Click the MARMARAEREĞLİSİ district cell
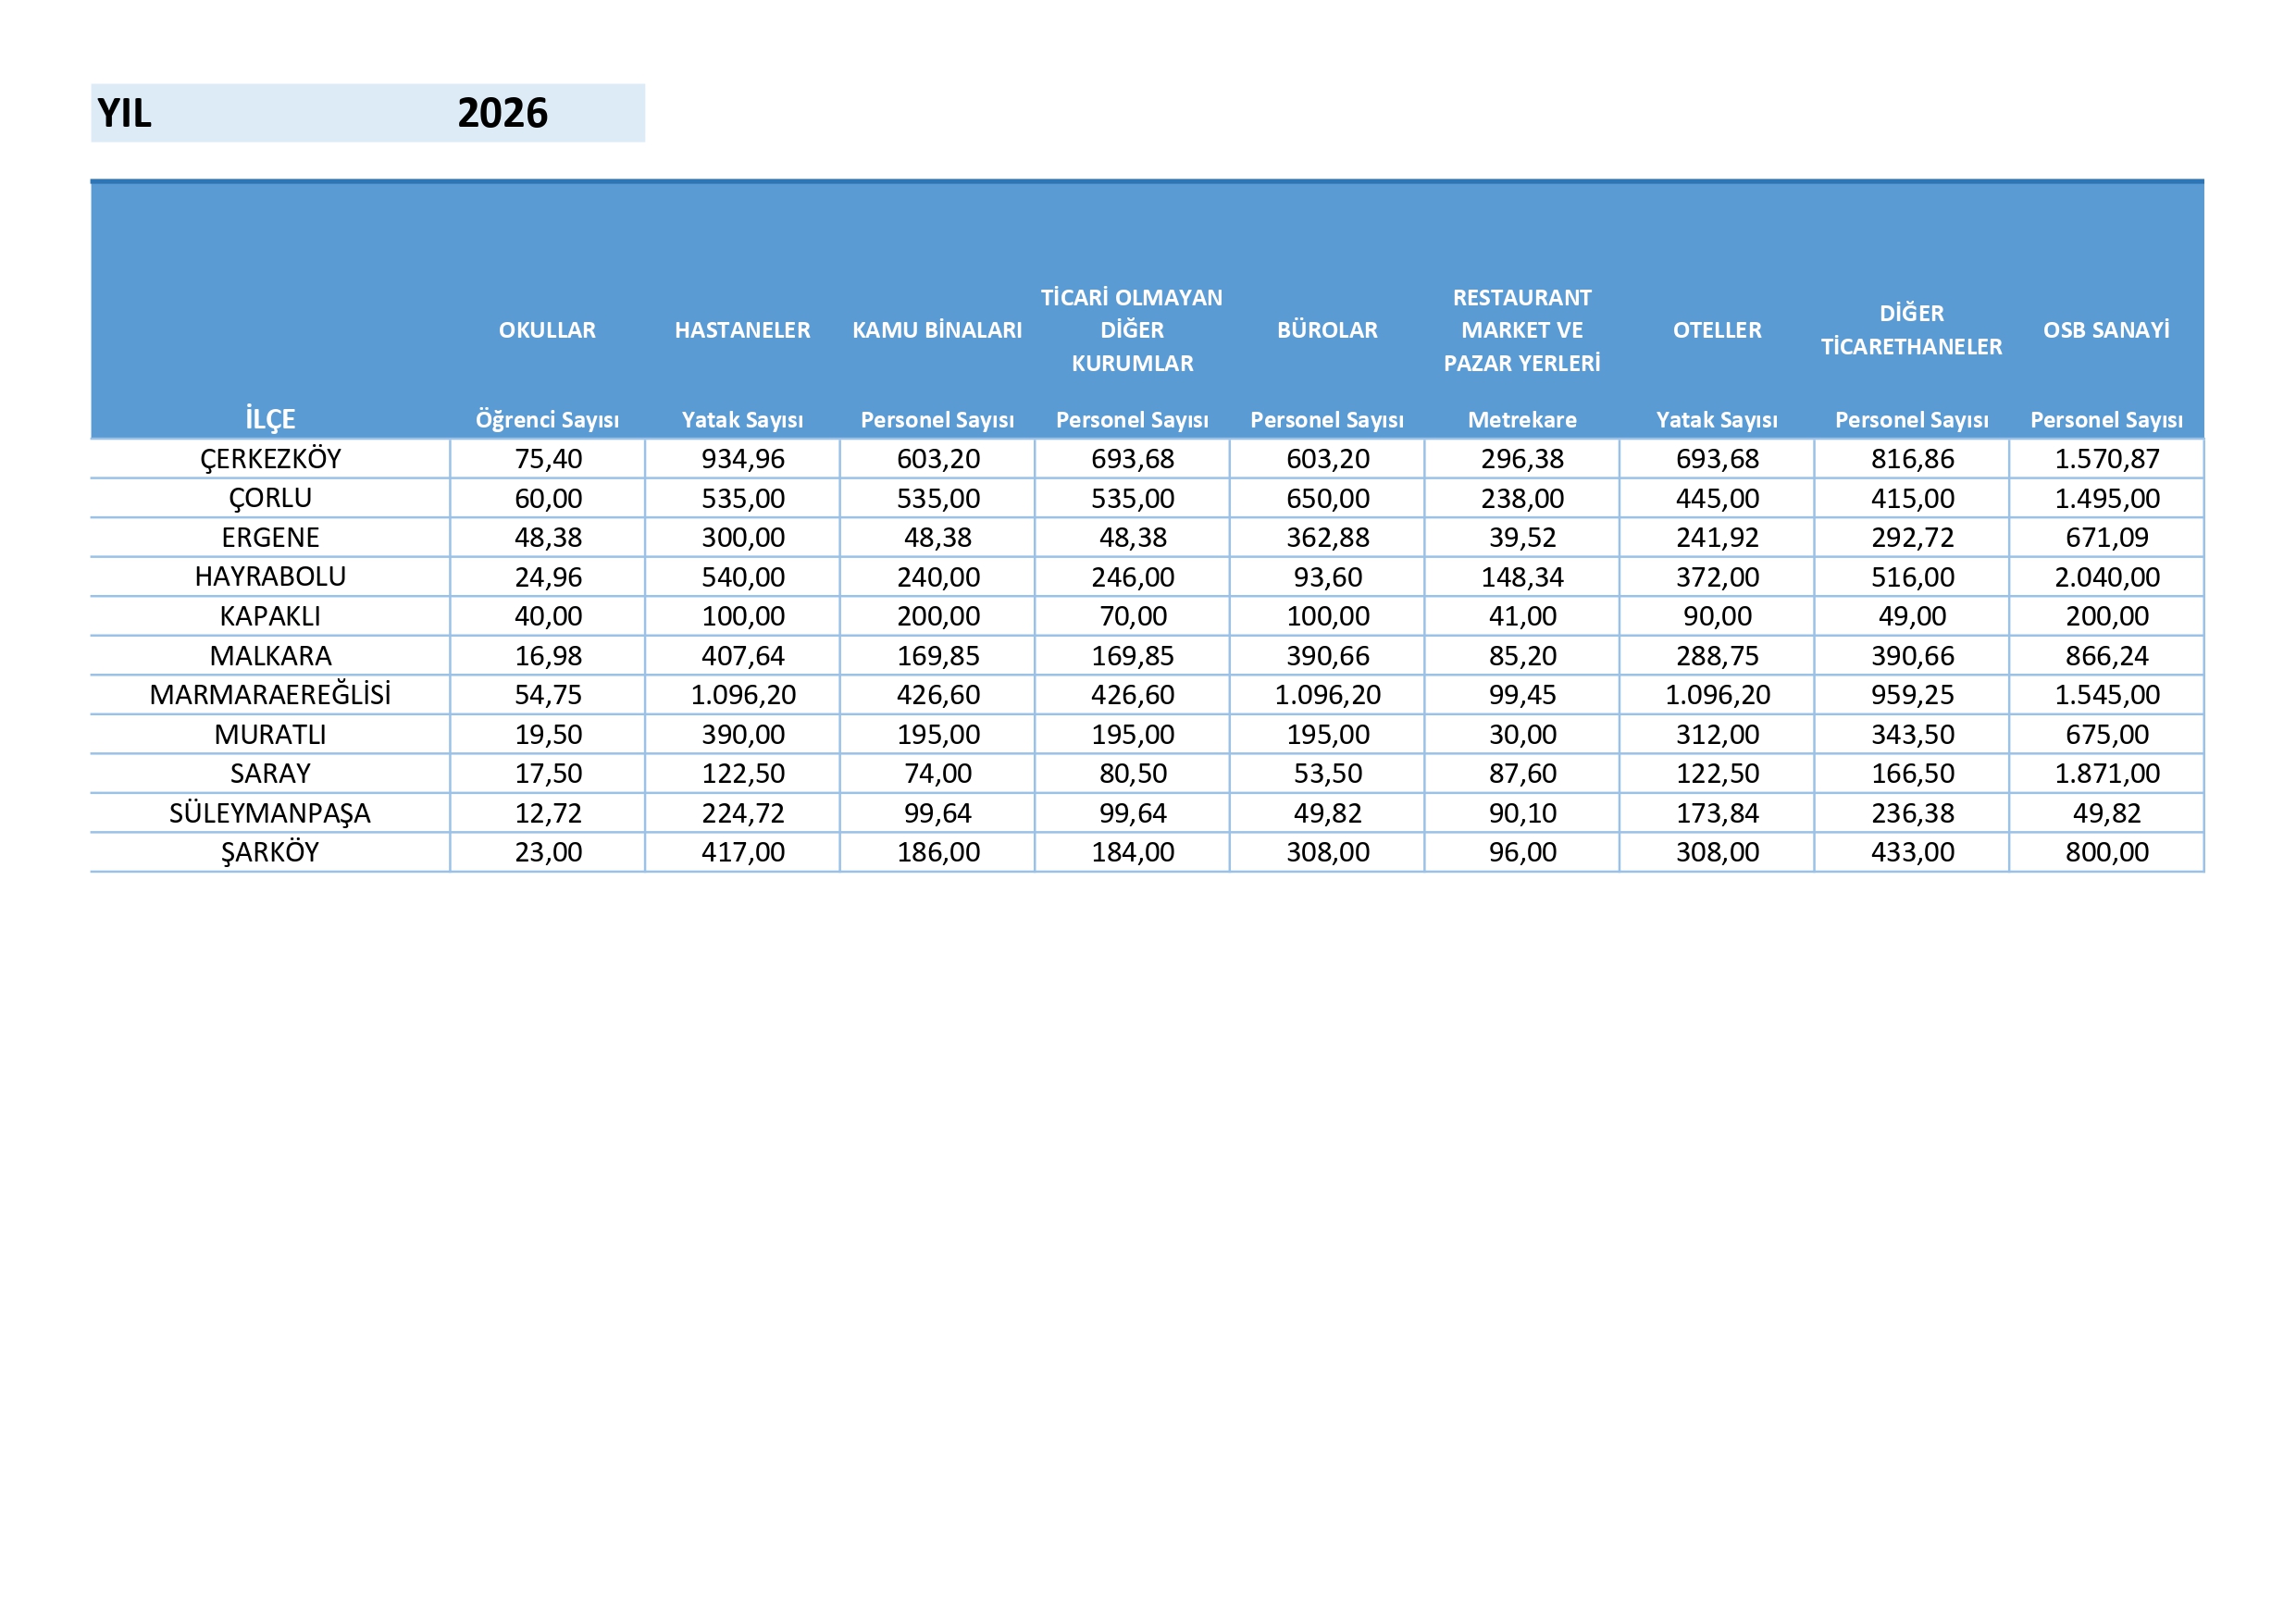This screenshot has width=2296, height=1624. 270,695
